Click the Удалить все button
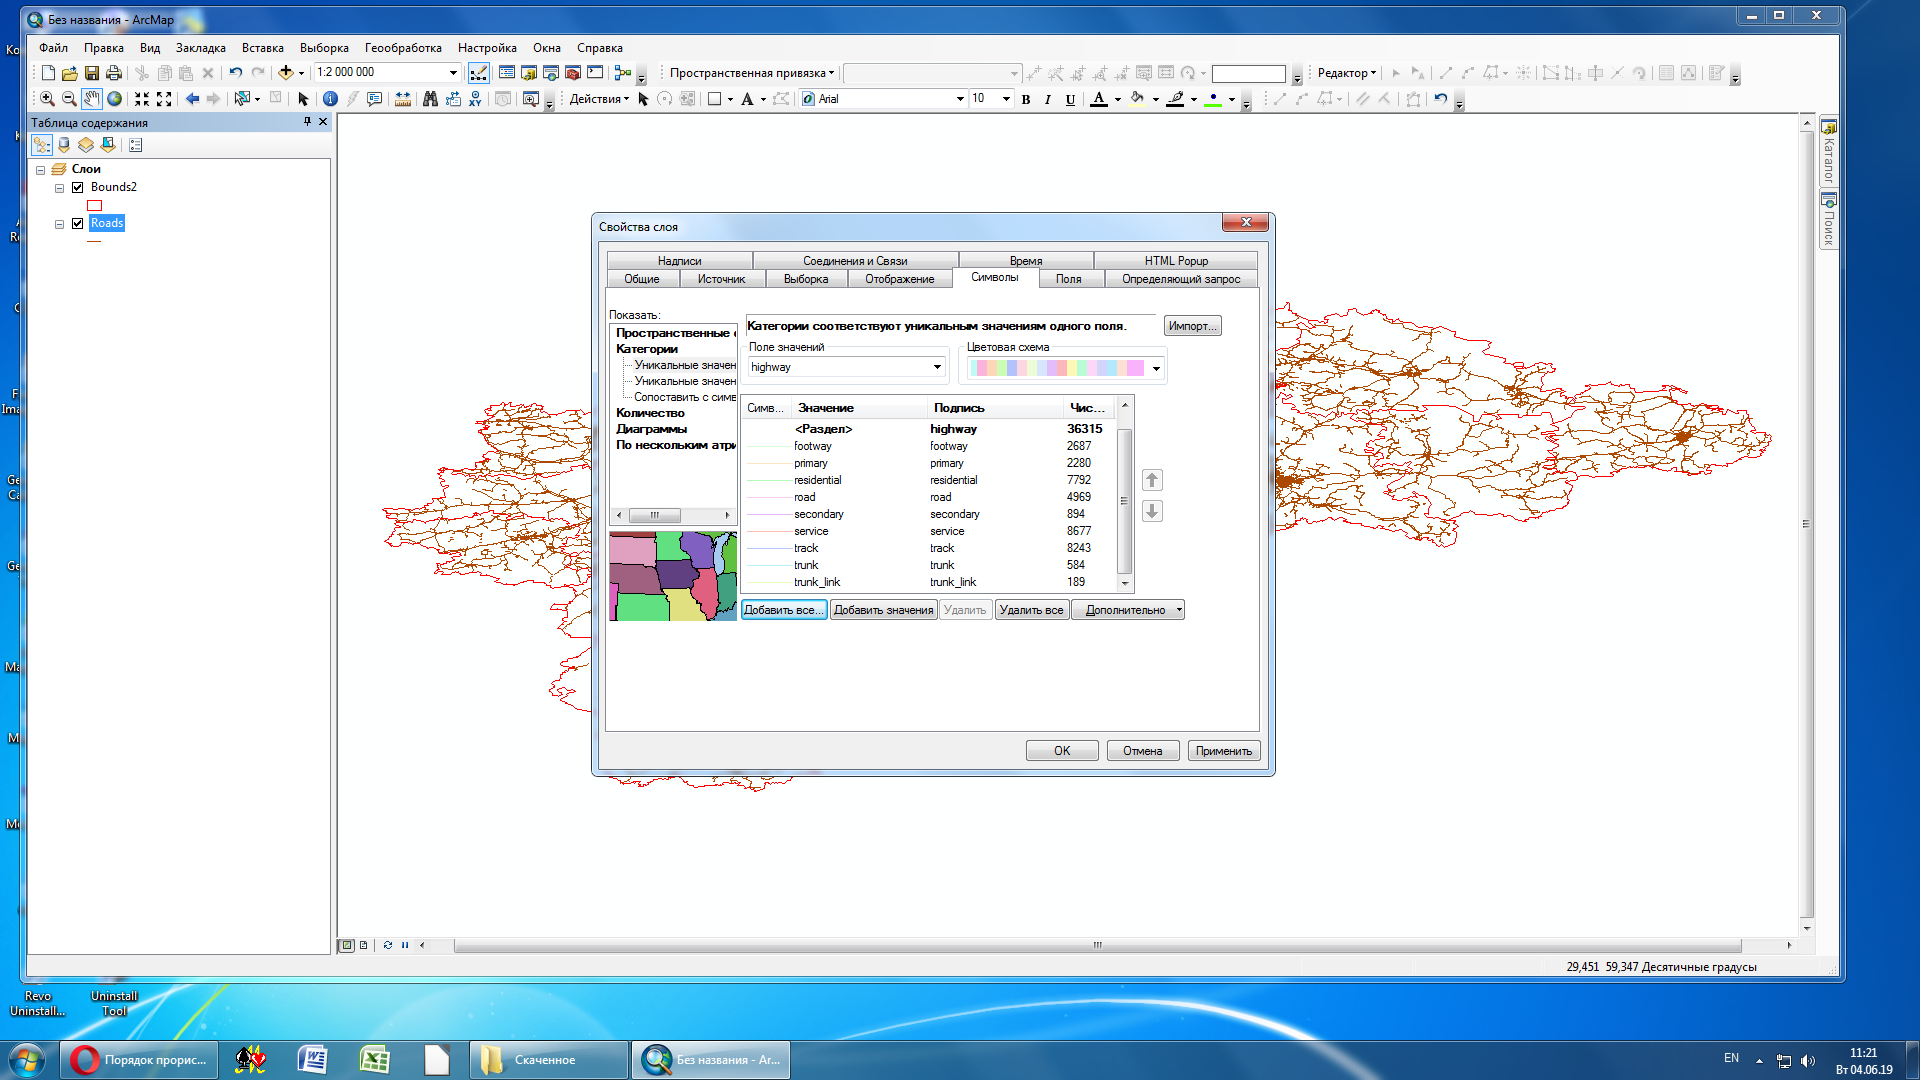 coord(1031,610)
